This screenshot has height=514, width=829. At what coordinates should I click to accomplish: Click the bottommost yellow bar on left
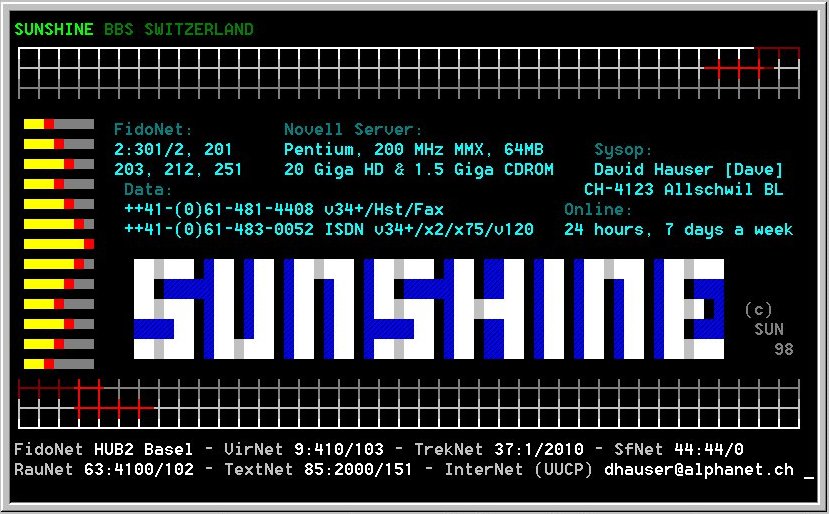pyautogui.click(x=34, y=364)
